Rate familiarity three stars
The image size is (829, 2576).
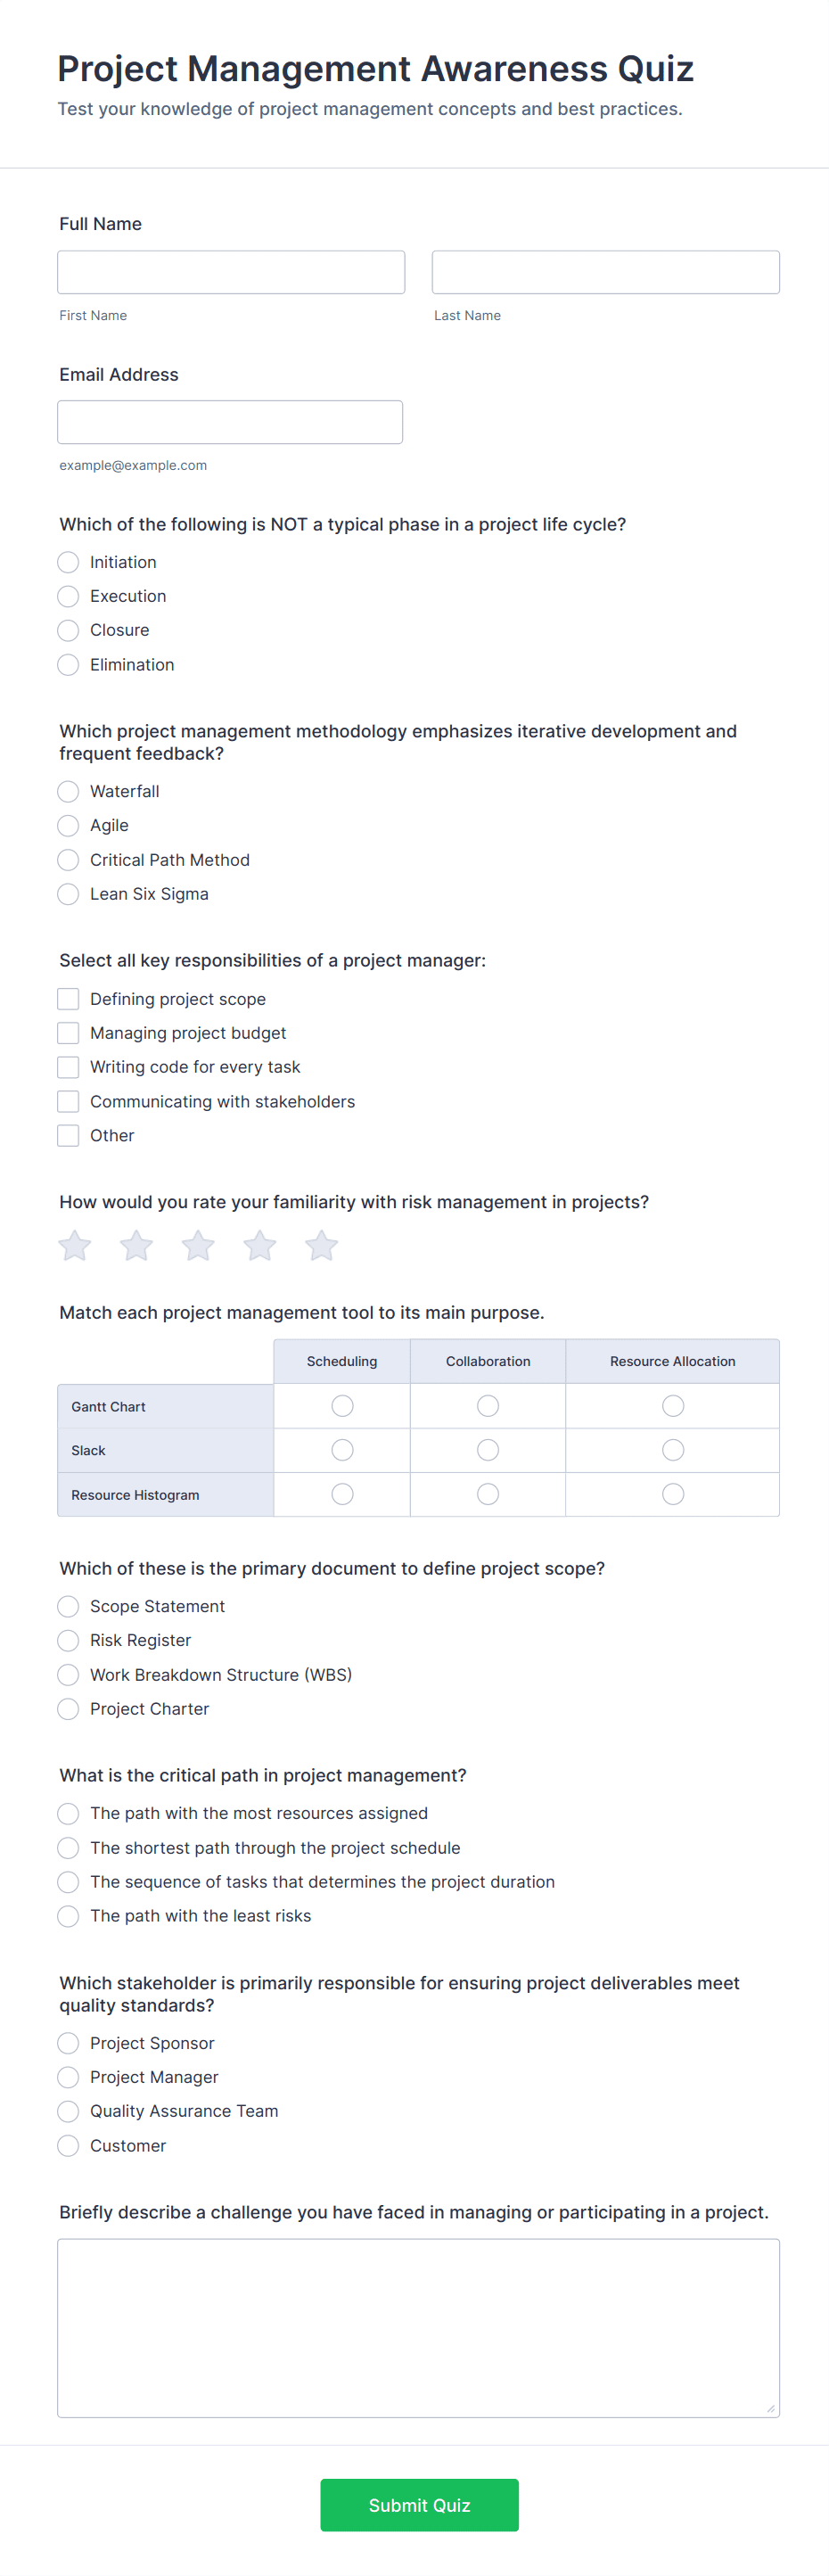pyautogui.click(x=198, y=1245)
